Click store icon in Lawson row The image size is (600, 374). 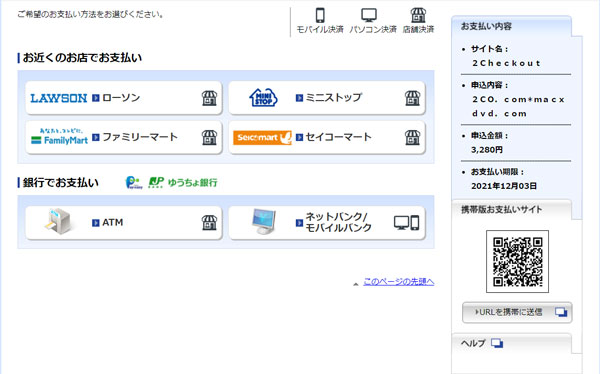(209, 98)
